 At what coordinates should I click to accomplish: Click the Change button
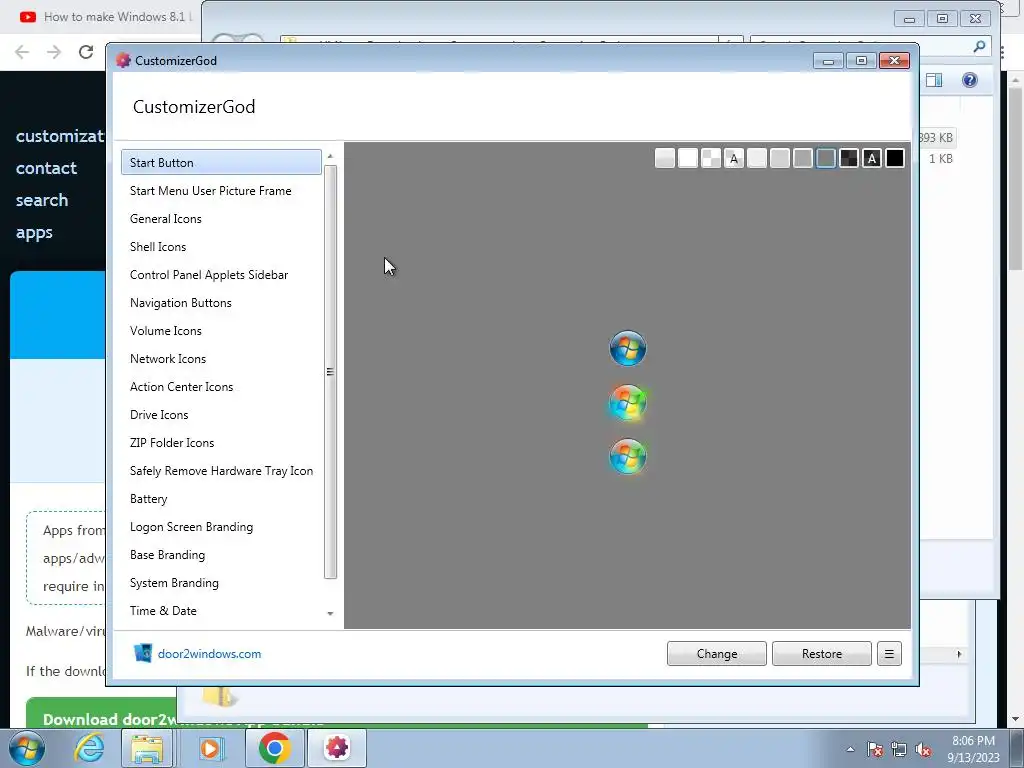(716, 654)
